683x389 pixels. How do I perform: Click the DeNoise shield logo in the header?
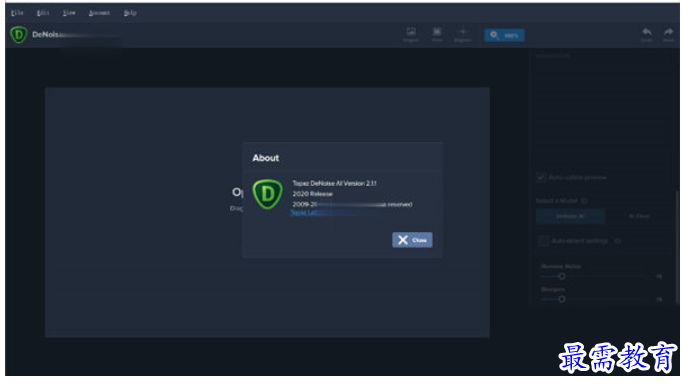pos(19,35)
